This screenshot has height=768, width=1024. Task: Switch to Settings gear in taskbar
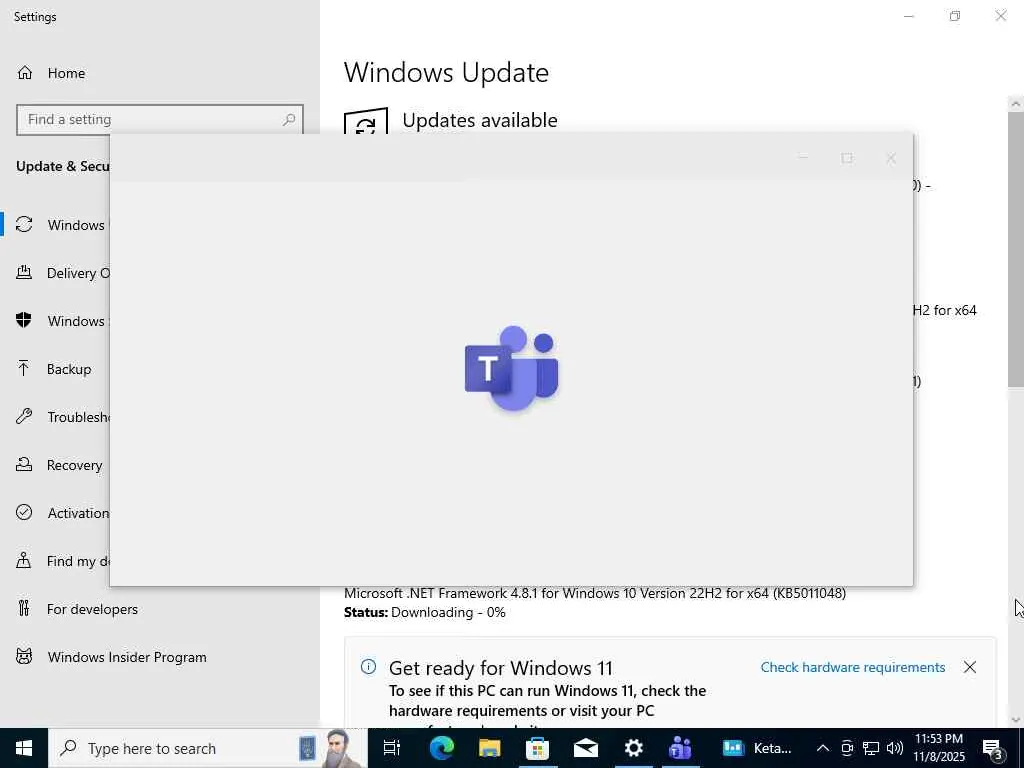(633, 748)
